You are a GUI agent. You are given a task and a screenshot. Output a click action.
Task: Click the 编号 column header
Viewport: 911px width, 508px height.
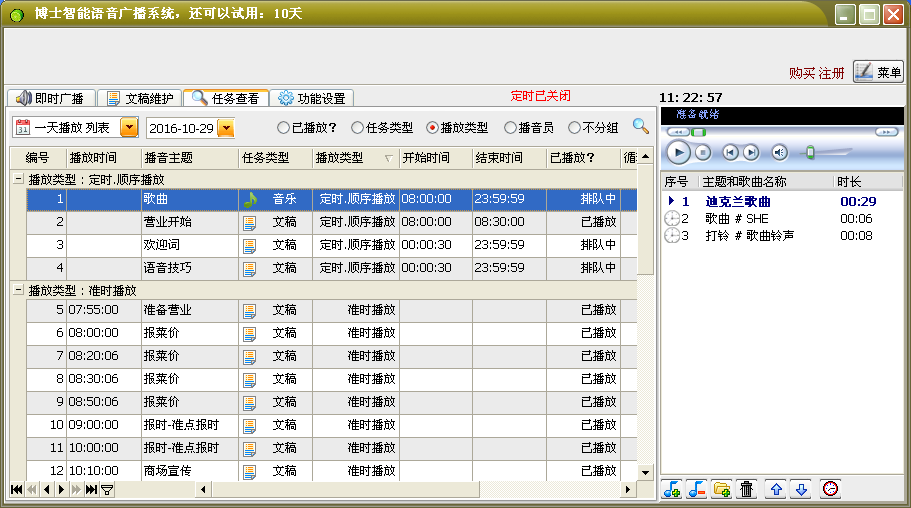(38, 158)
